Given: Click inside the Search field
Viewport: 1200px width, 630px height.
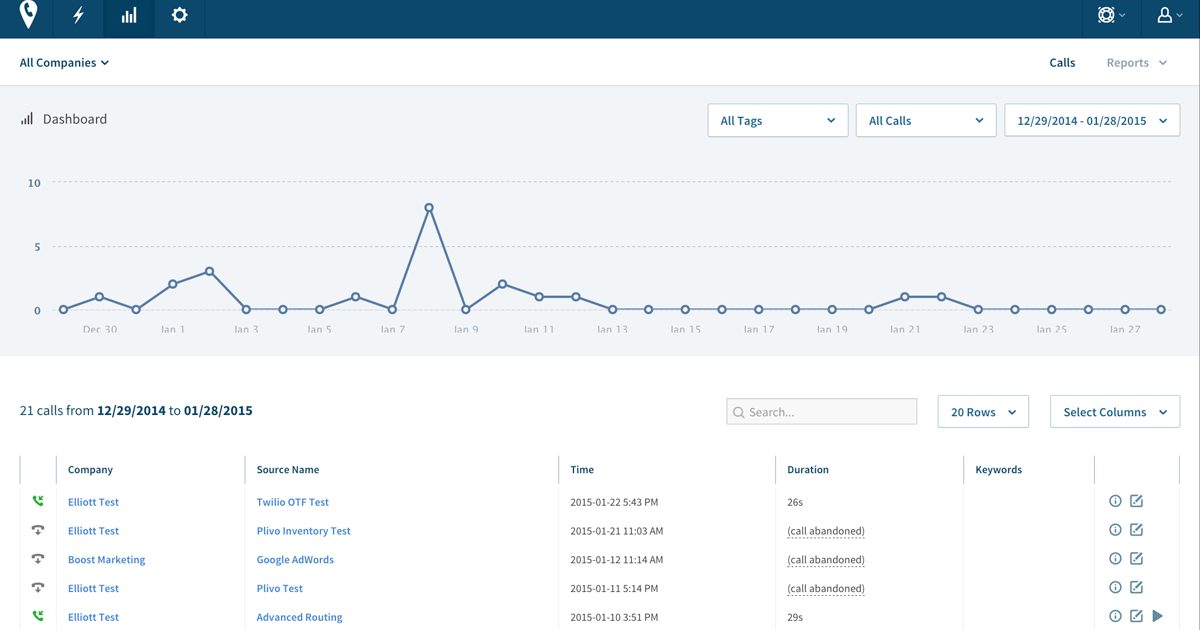Looking at the screenshot, I should point(821,411).
